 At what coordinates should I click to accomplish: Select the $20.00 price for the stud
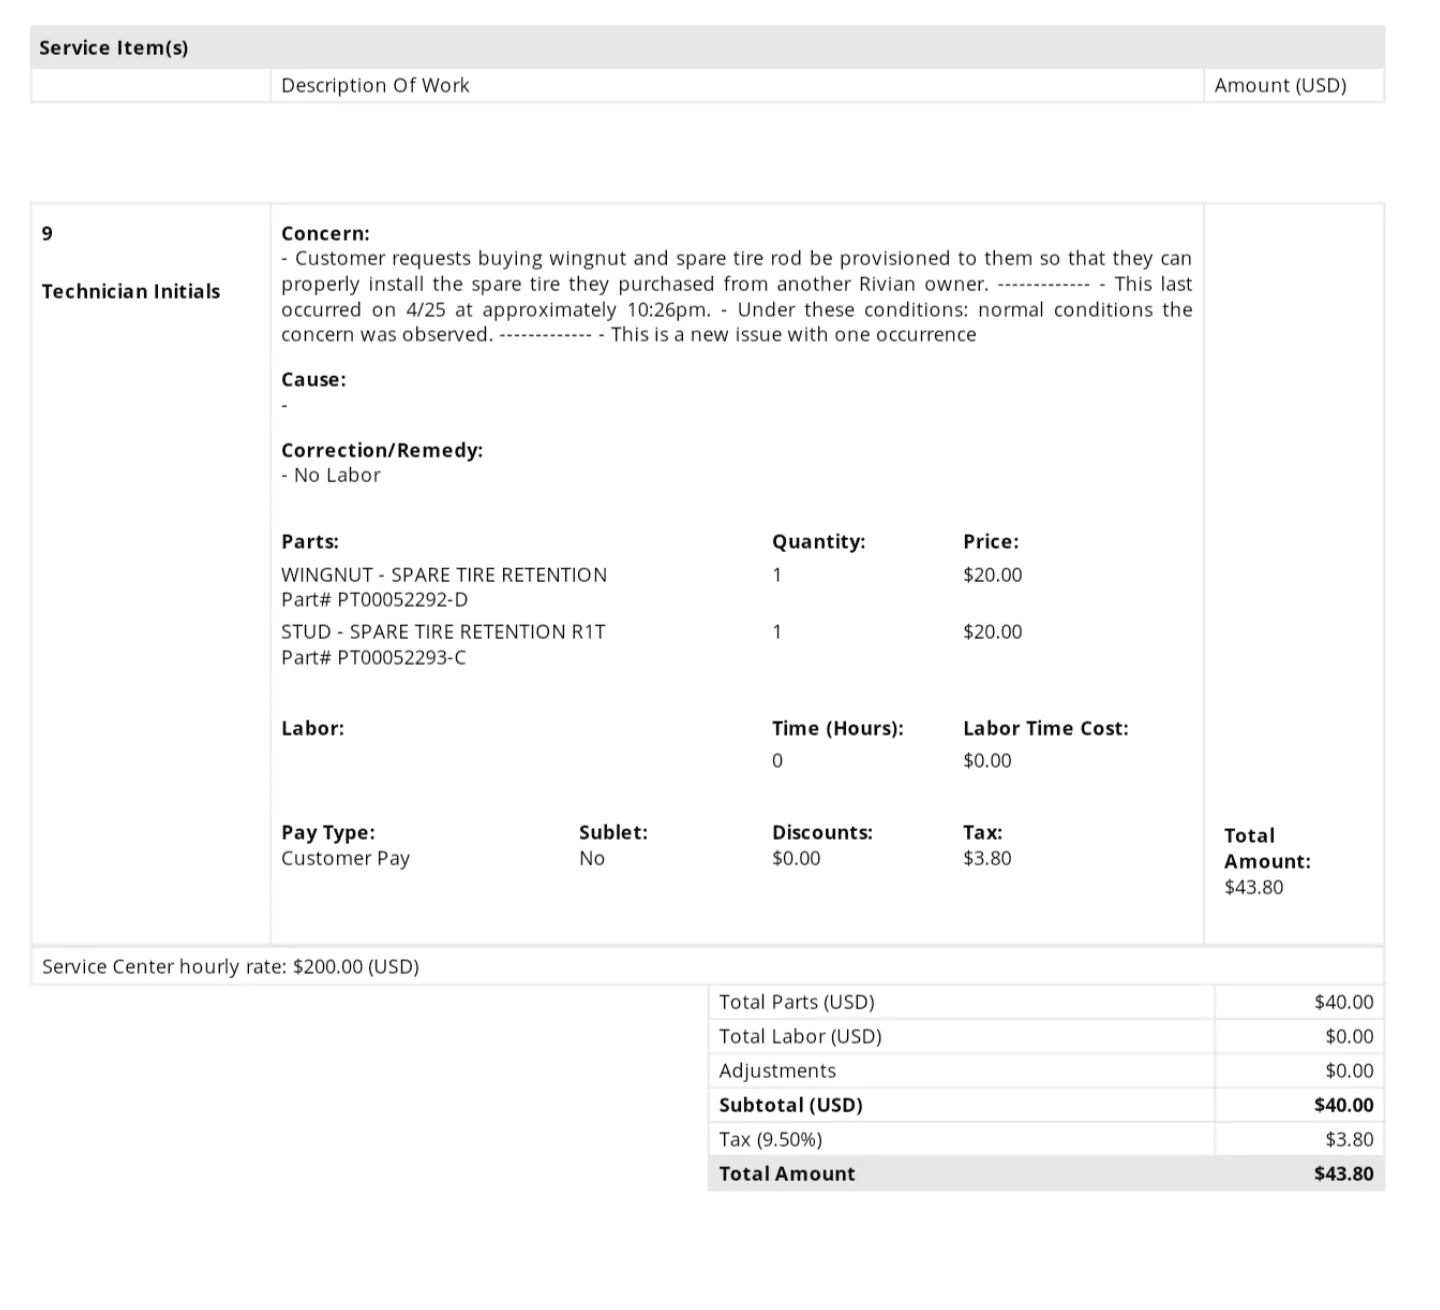[x=992, y=632]
